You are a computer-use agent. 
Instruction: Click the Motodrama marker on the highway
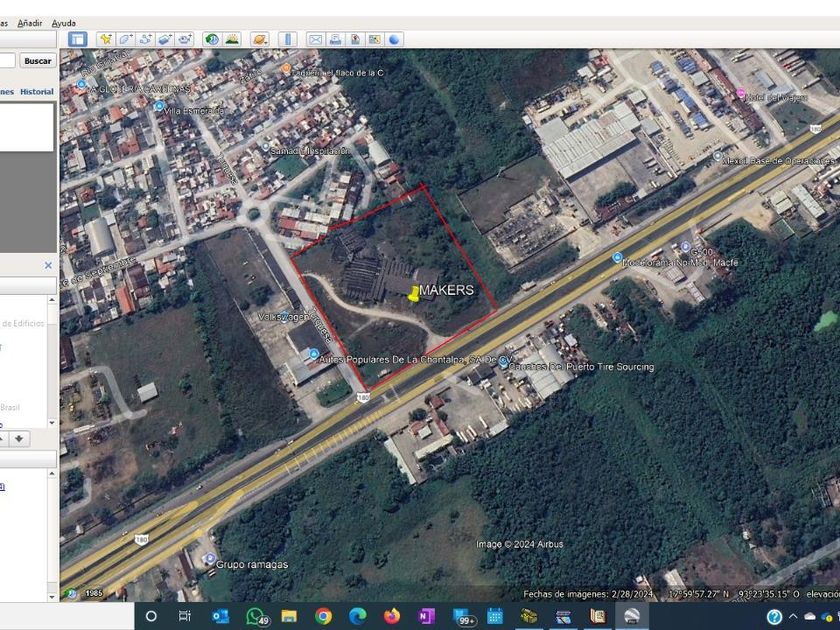pyautogui.click(x=617, y=258)
